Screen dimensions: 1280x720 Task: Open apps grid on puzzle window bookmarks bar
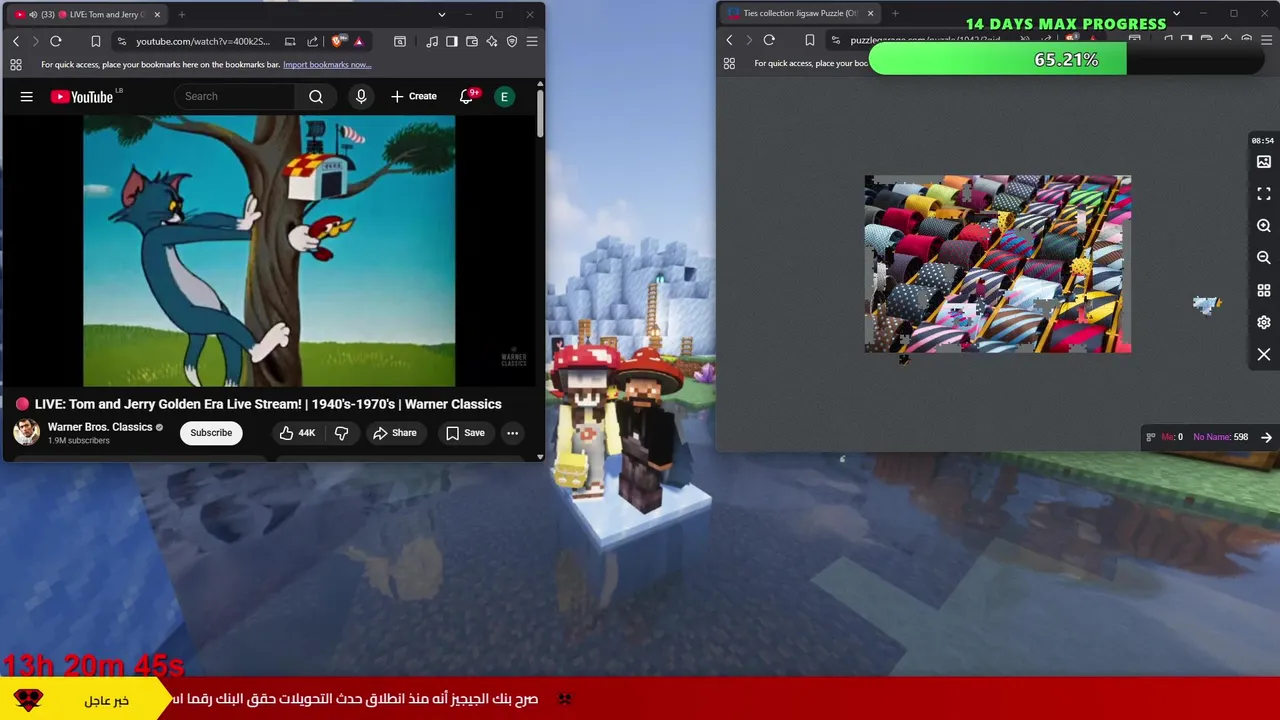(x=729, y=63)
